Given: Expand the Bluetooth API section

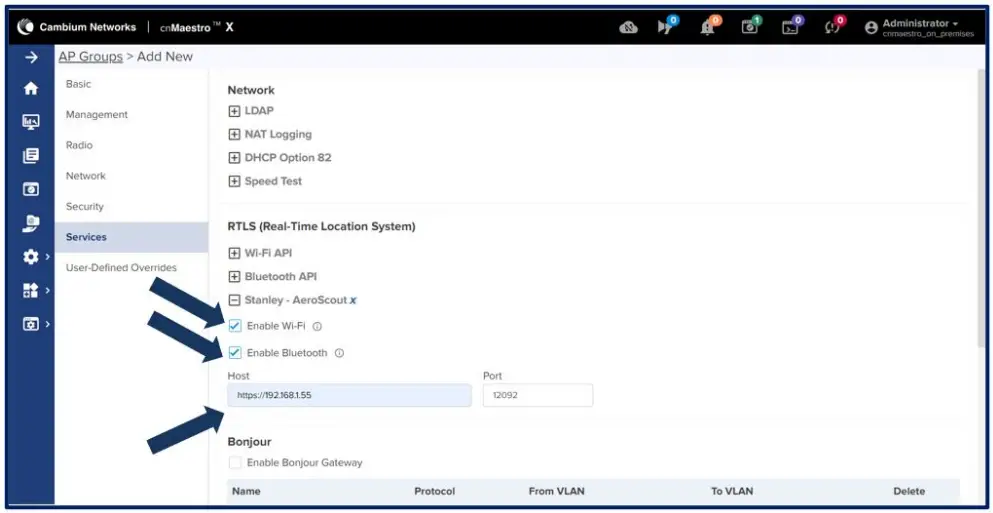Looking at the screenshot, I should (x=234, y=277).
